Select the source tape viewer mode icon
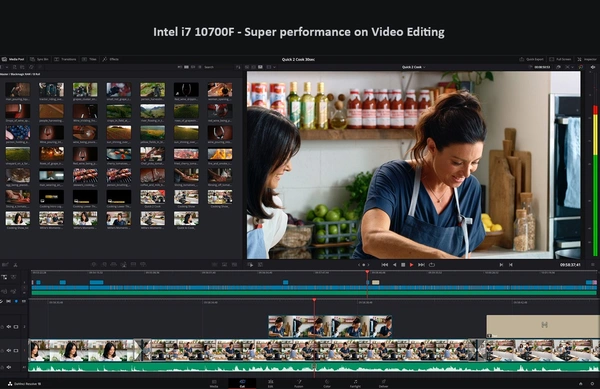This screenshot has width=600, height=389. pyautogui.click(x=254, y=67)
